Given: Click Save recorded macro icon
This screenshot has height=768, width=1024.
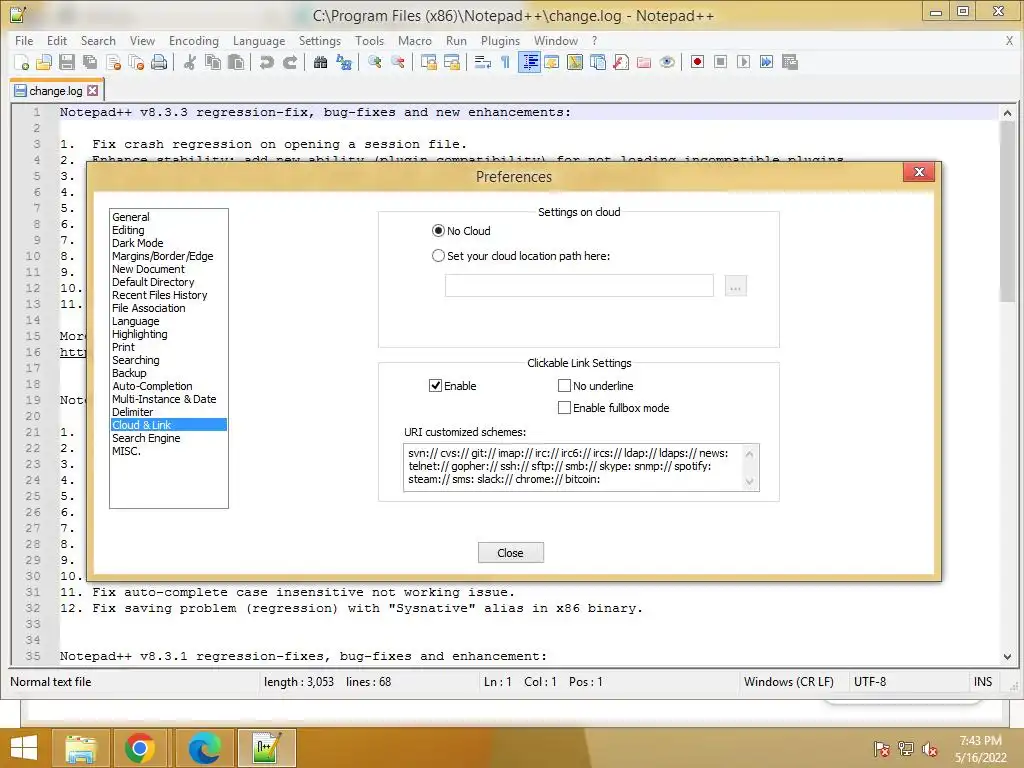Looking at the screenshot, I should point(790,62).
